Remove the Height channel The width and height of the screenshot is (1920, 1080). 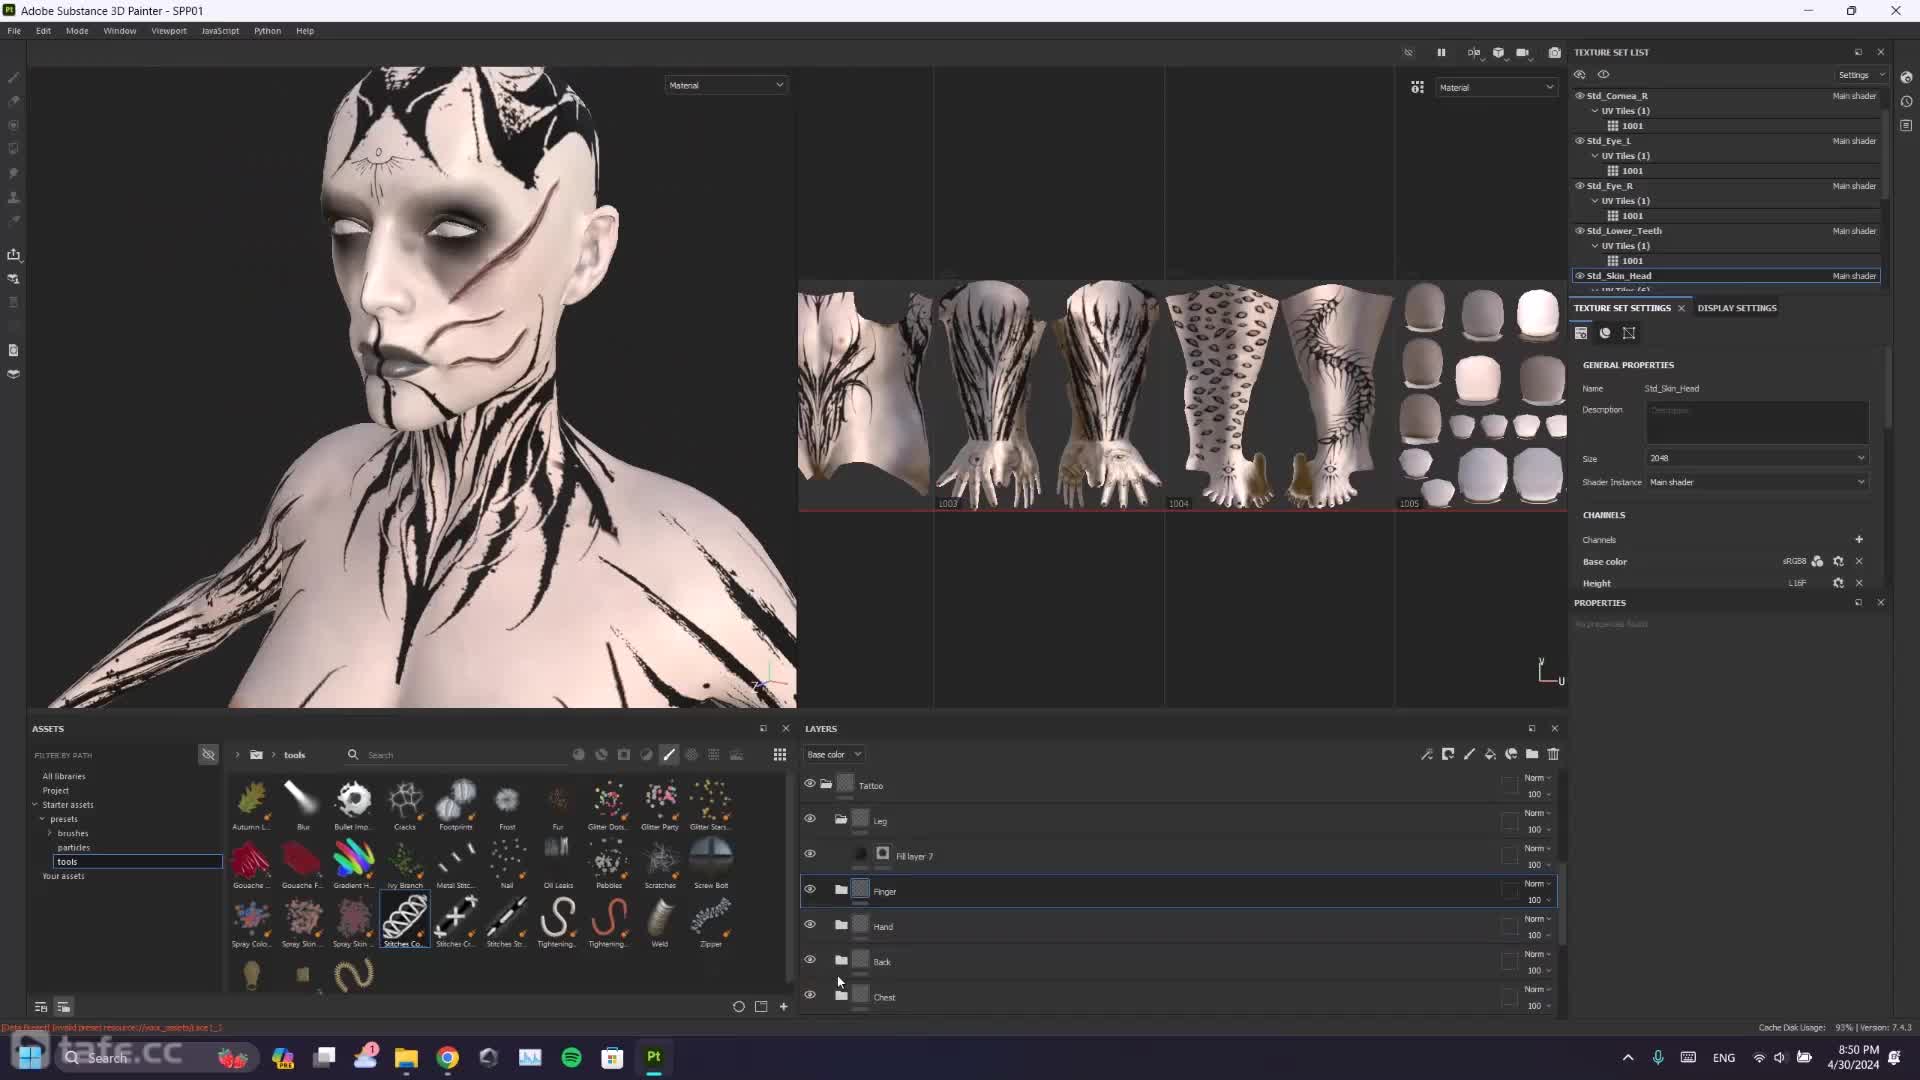(x=1859, y=583)
